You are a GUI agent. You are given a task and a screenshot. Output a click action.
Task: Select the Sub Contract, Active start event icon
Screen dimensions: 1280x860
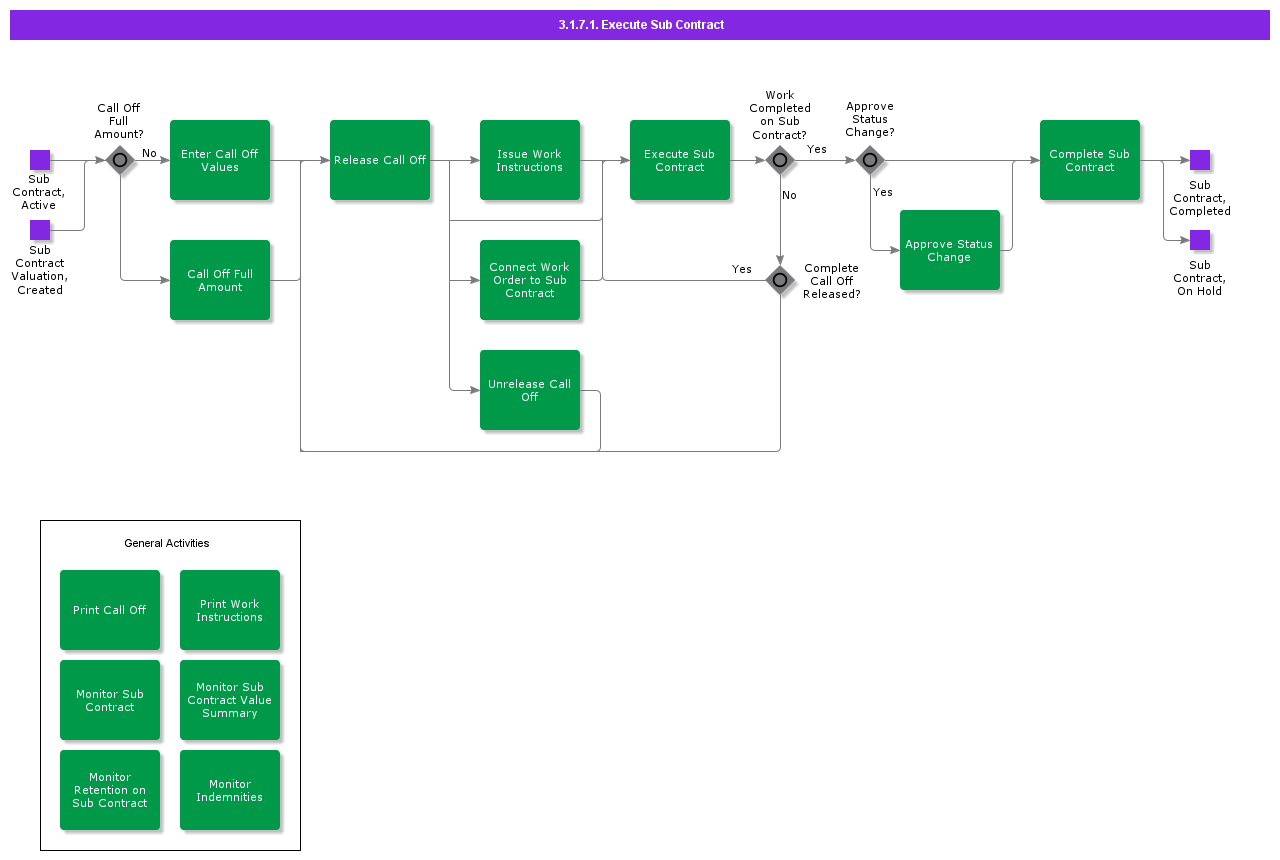point(40,159)
